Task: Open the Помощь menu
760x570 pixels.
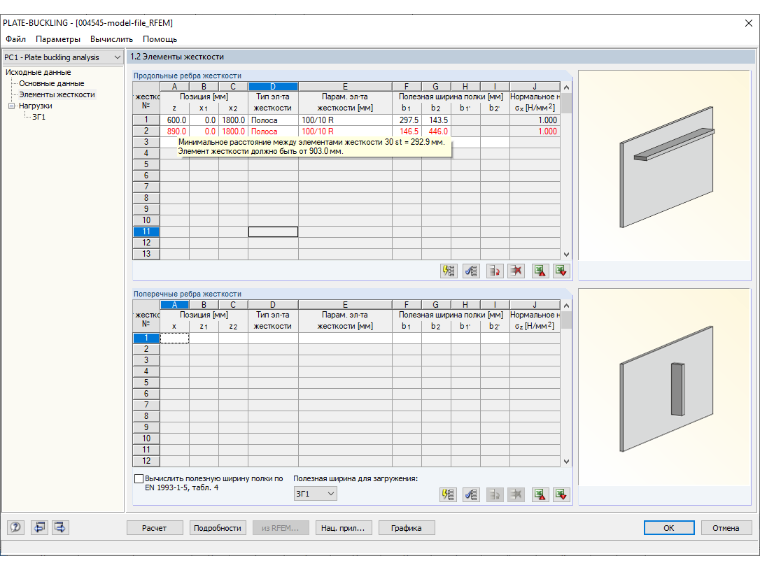Action: [159, 39]
